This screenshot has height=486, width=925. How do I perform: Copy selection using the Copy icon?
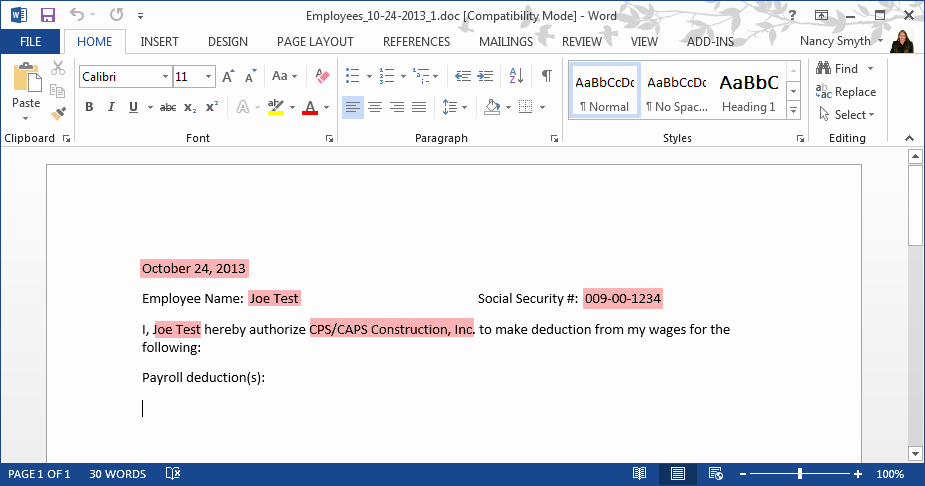[57, 91]
